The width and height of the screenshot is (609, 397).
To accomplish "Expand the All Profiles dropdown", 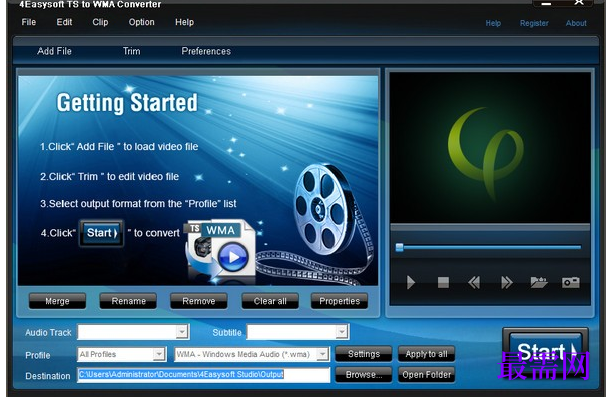I will [x=159, y=354].
